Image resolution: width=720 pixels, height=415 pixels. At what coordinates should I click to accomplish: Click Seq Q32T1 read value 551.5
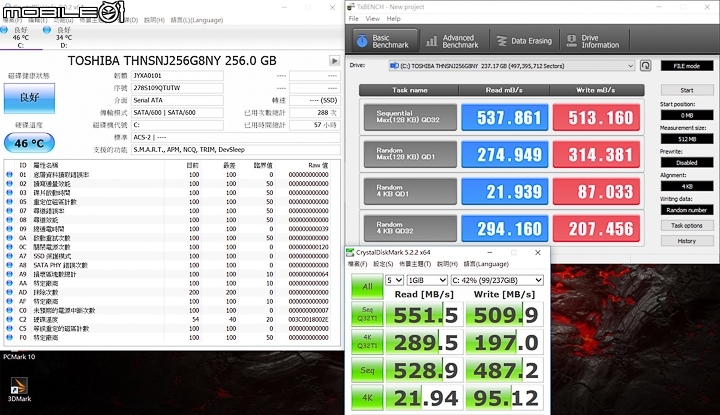pos(423,314)
